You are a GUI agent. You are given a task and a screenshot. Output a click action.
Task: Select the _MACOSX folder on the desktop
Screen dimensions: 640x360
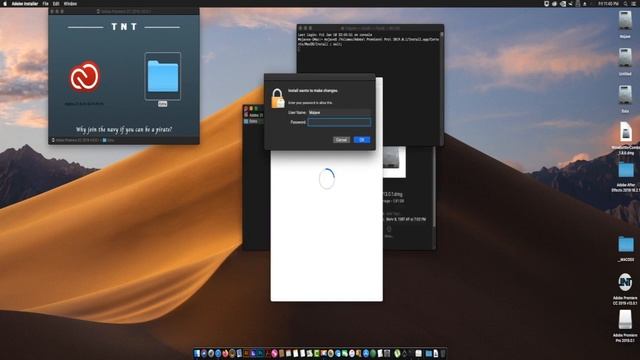(626, 244)
